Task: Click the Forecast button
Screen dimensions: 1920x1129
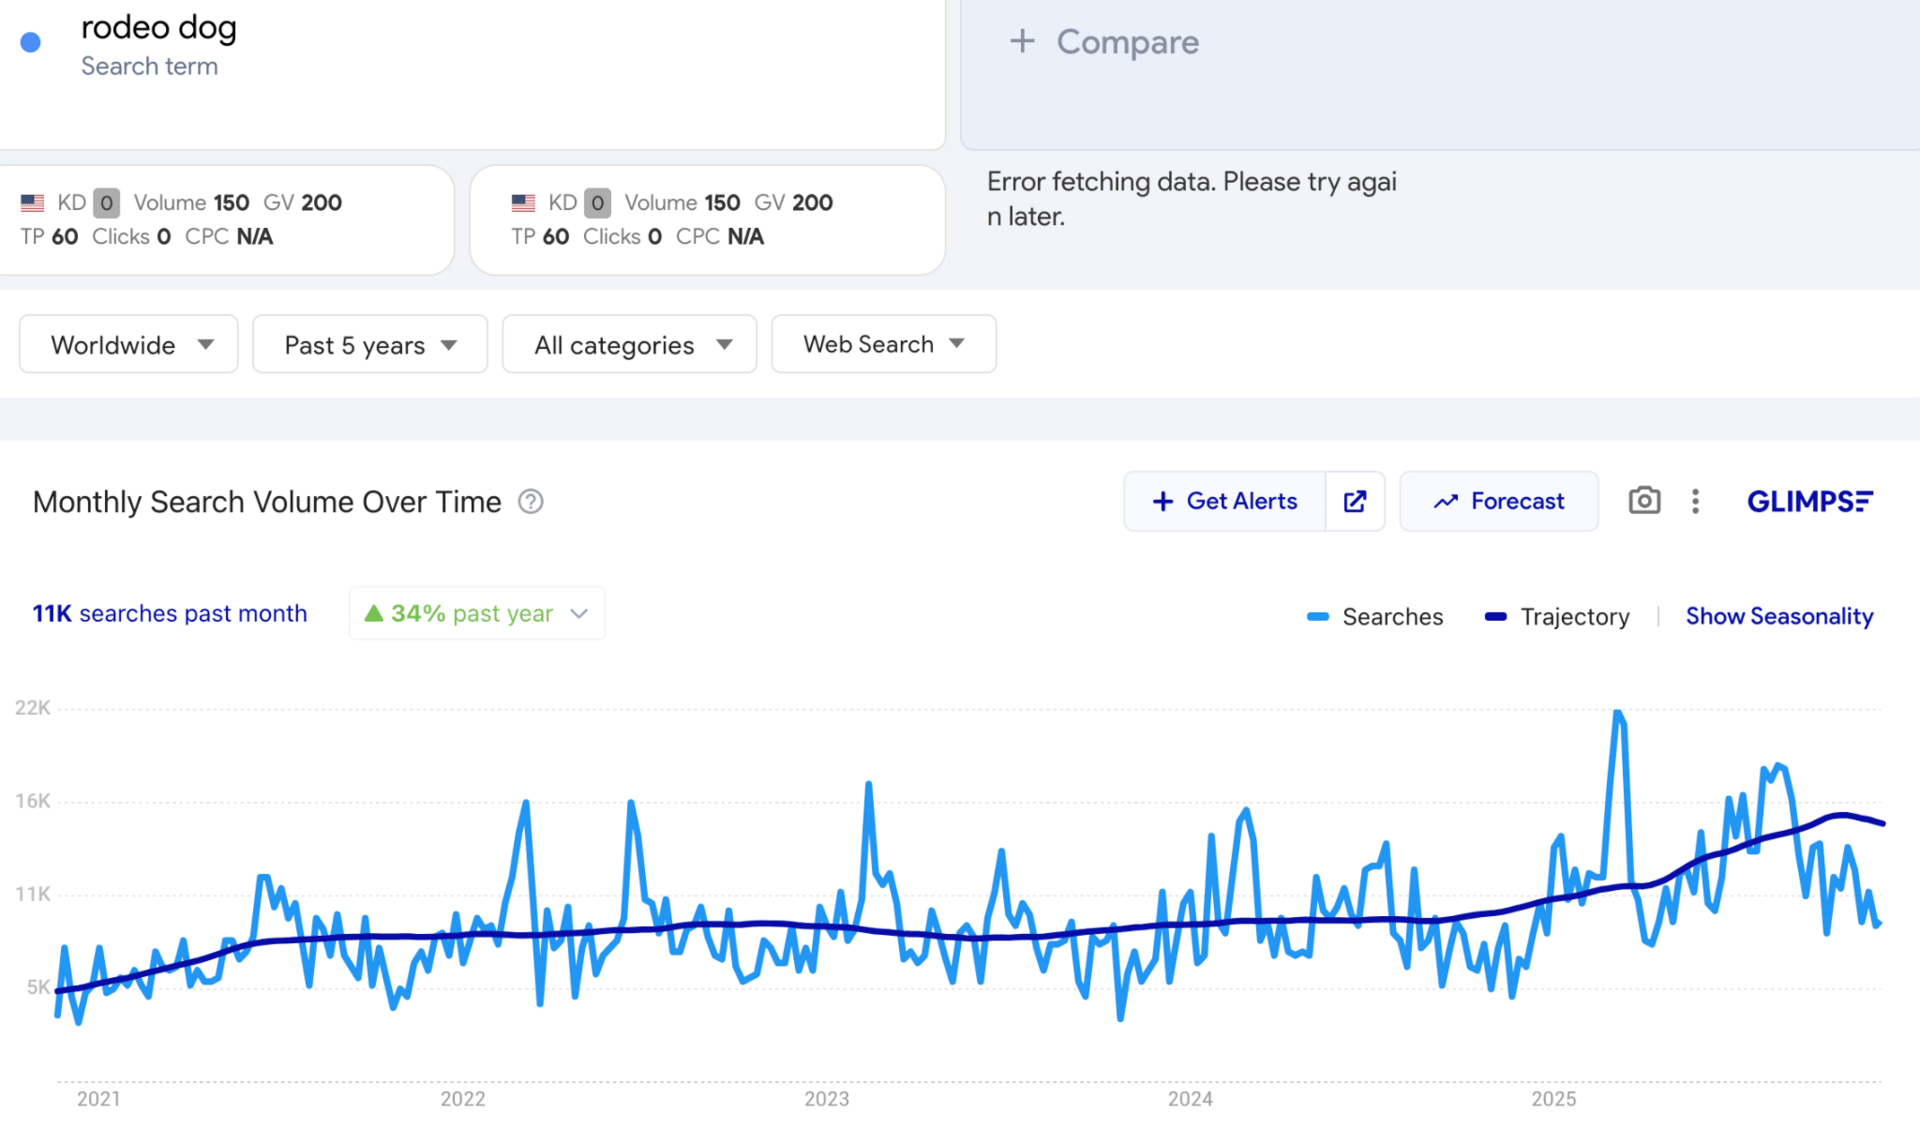Action: (1498, 501)
